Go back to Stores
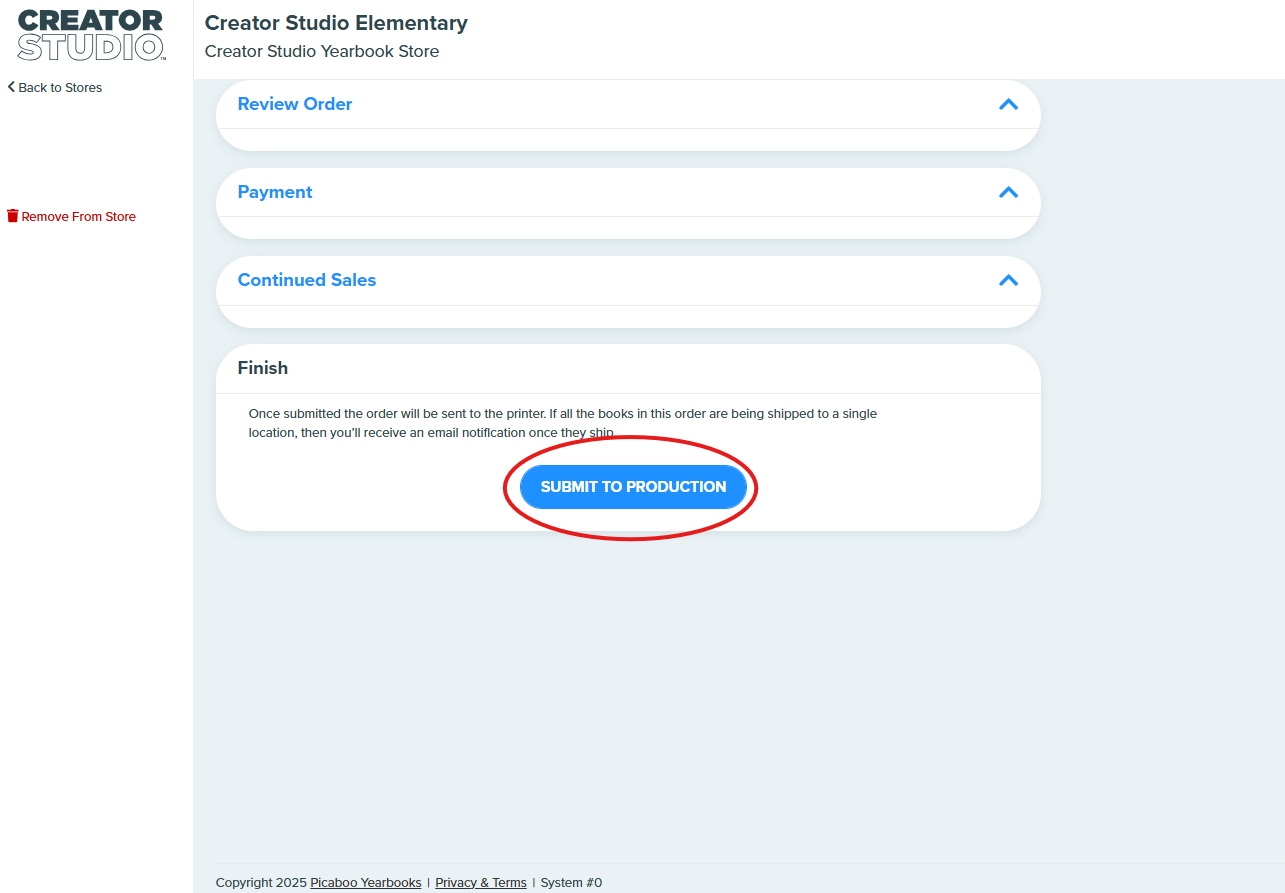Screen dimensions: 1285x893 [x=60, y=87]
